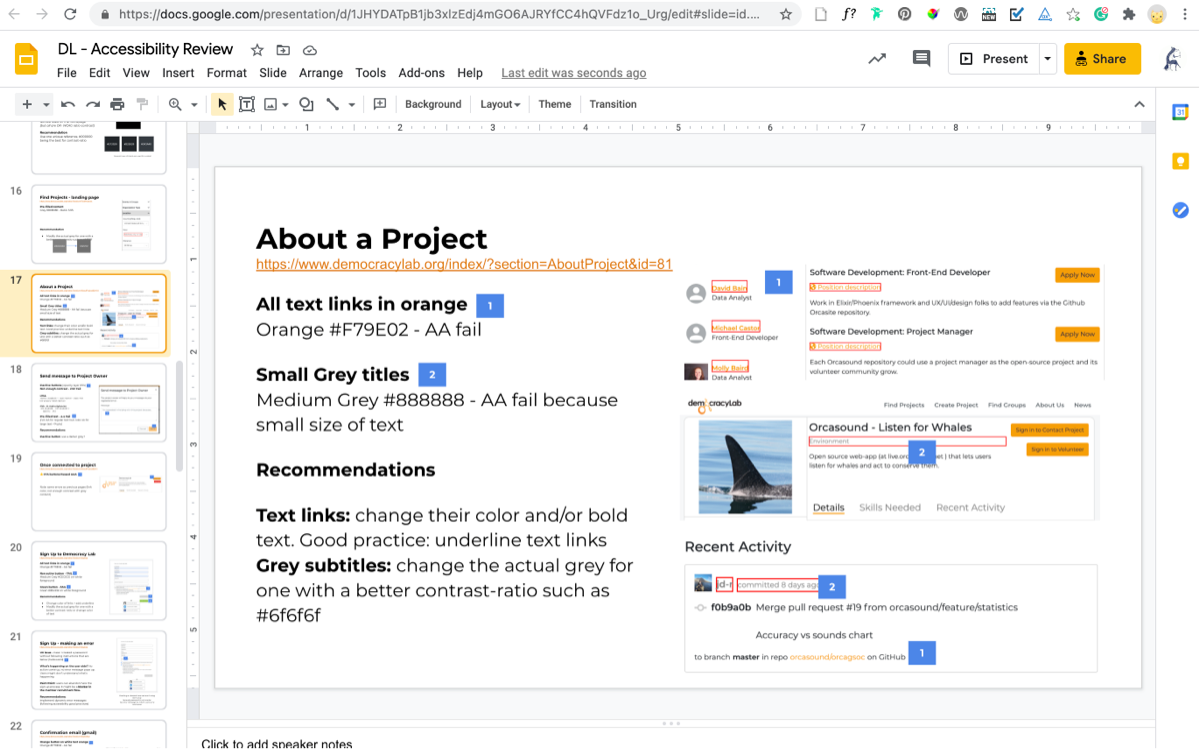Click the 'About a Project' slide title
Viewport: 1200px width, 749px height.
(371, 238)
